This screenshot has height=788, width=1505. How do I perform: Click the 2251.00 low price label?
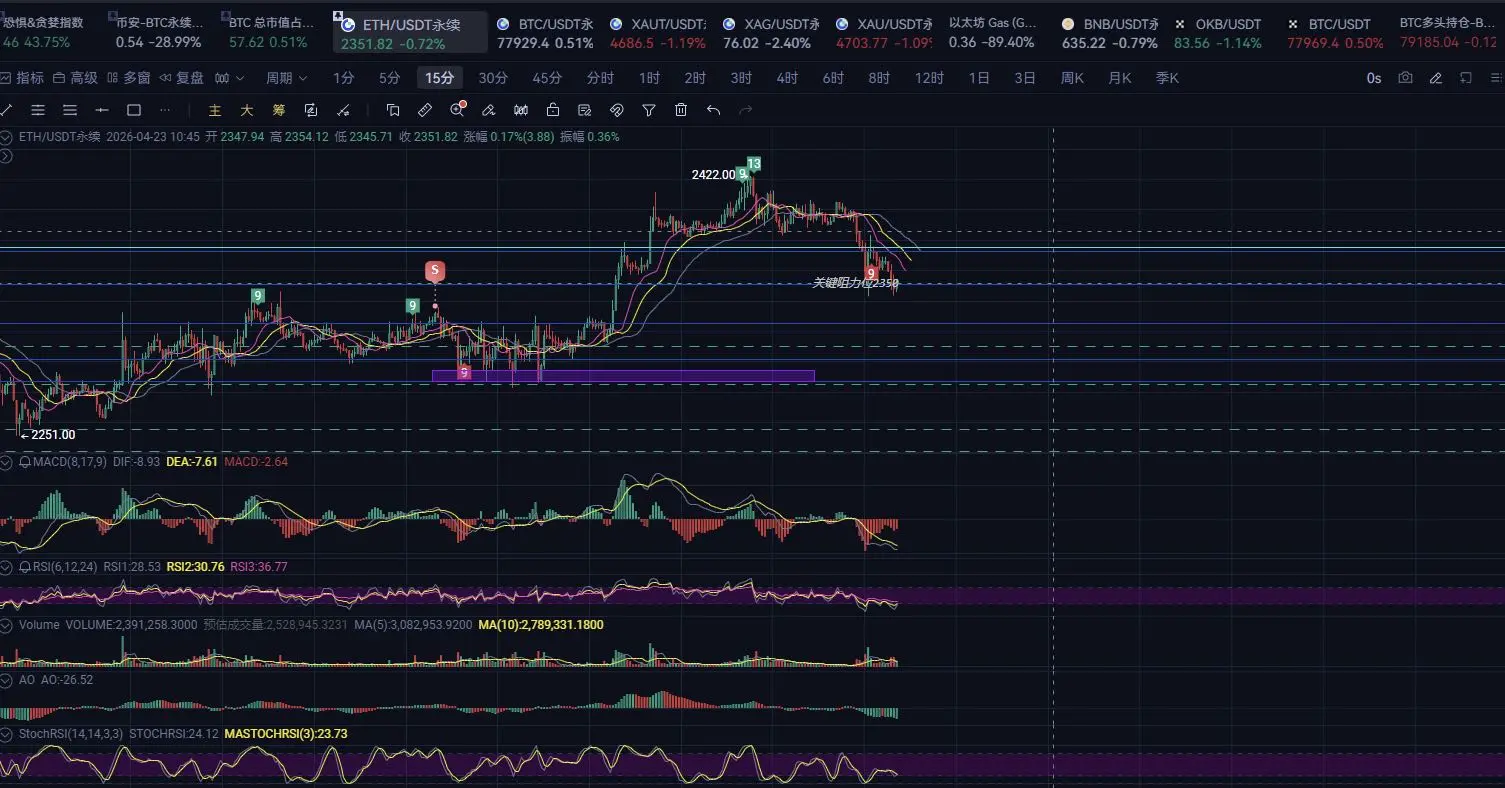(53, 435)
